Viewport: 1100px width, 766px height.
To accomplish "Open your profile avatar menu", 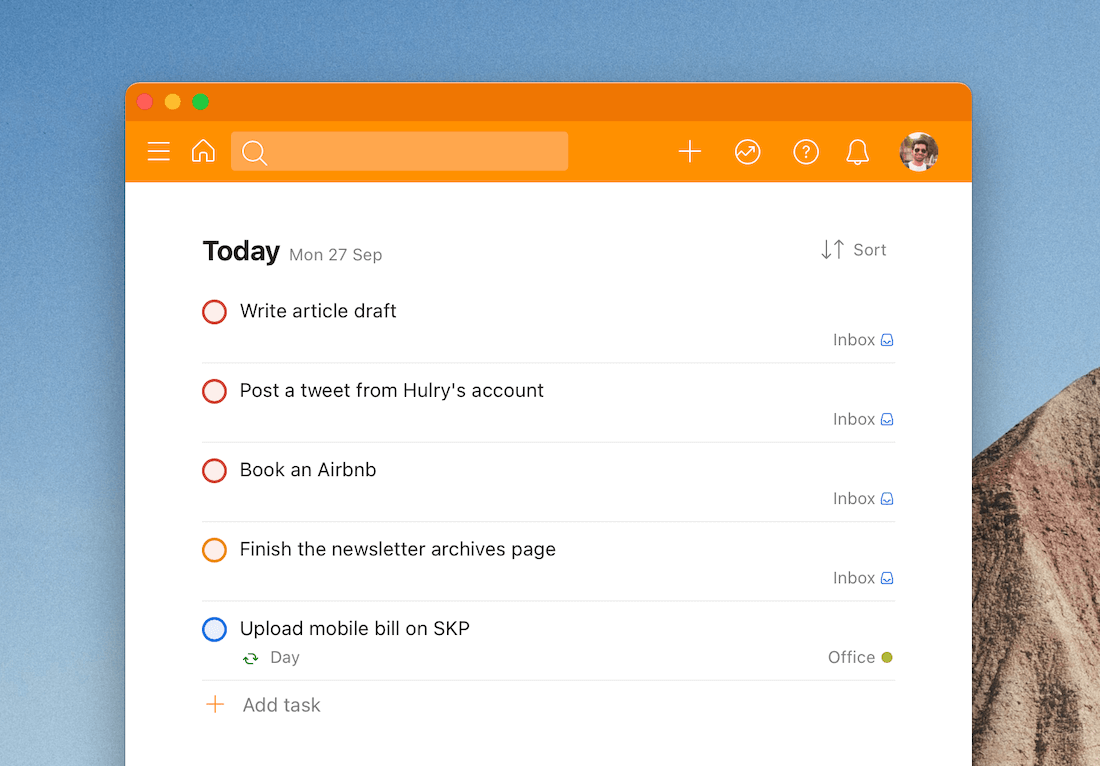I will point(918,151).
